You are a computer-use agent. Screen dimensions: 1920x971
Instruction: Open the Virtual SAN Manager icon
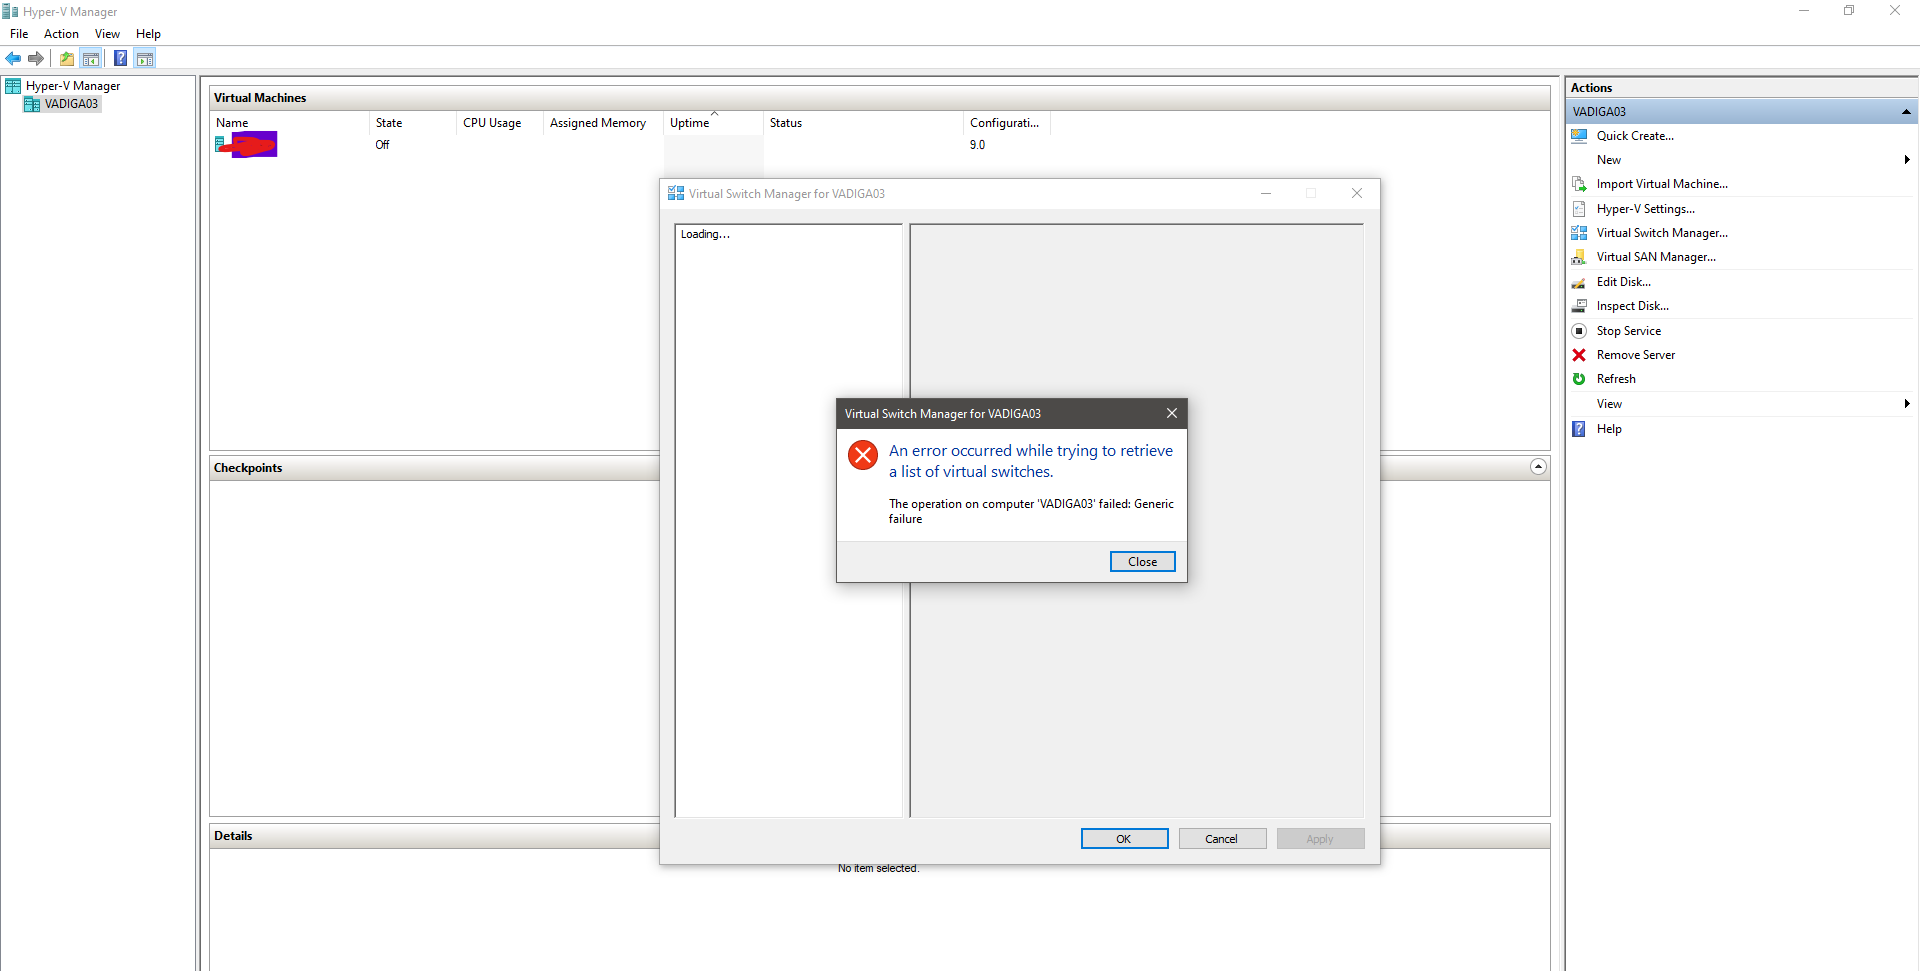click(1579, 257)
